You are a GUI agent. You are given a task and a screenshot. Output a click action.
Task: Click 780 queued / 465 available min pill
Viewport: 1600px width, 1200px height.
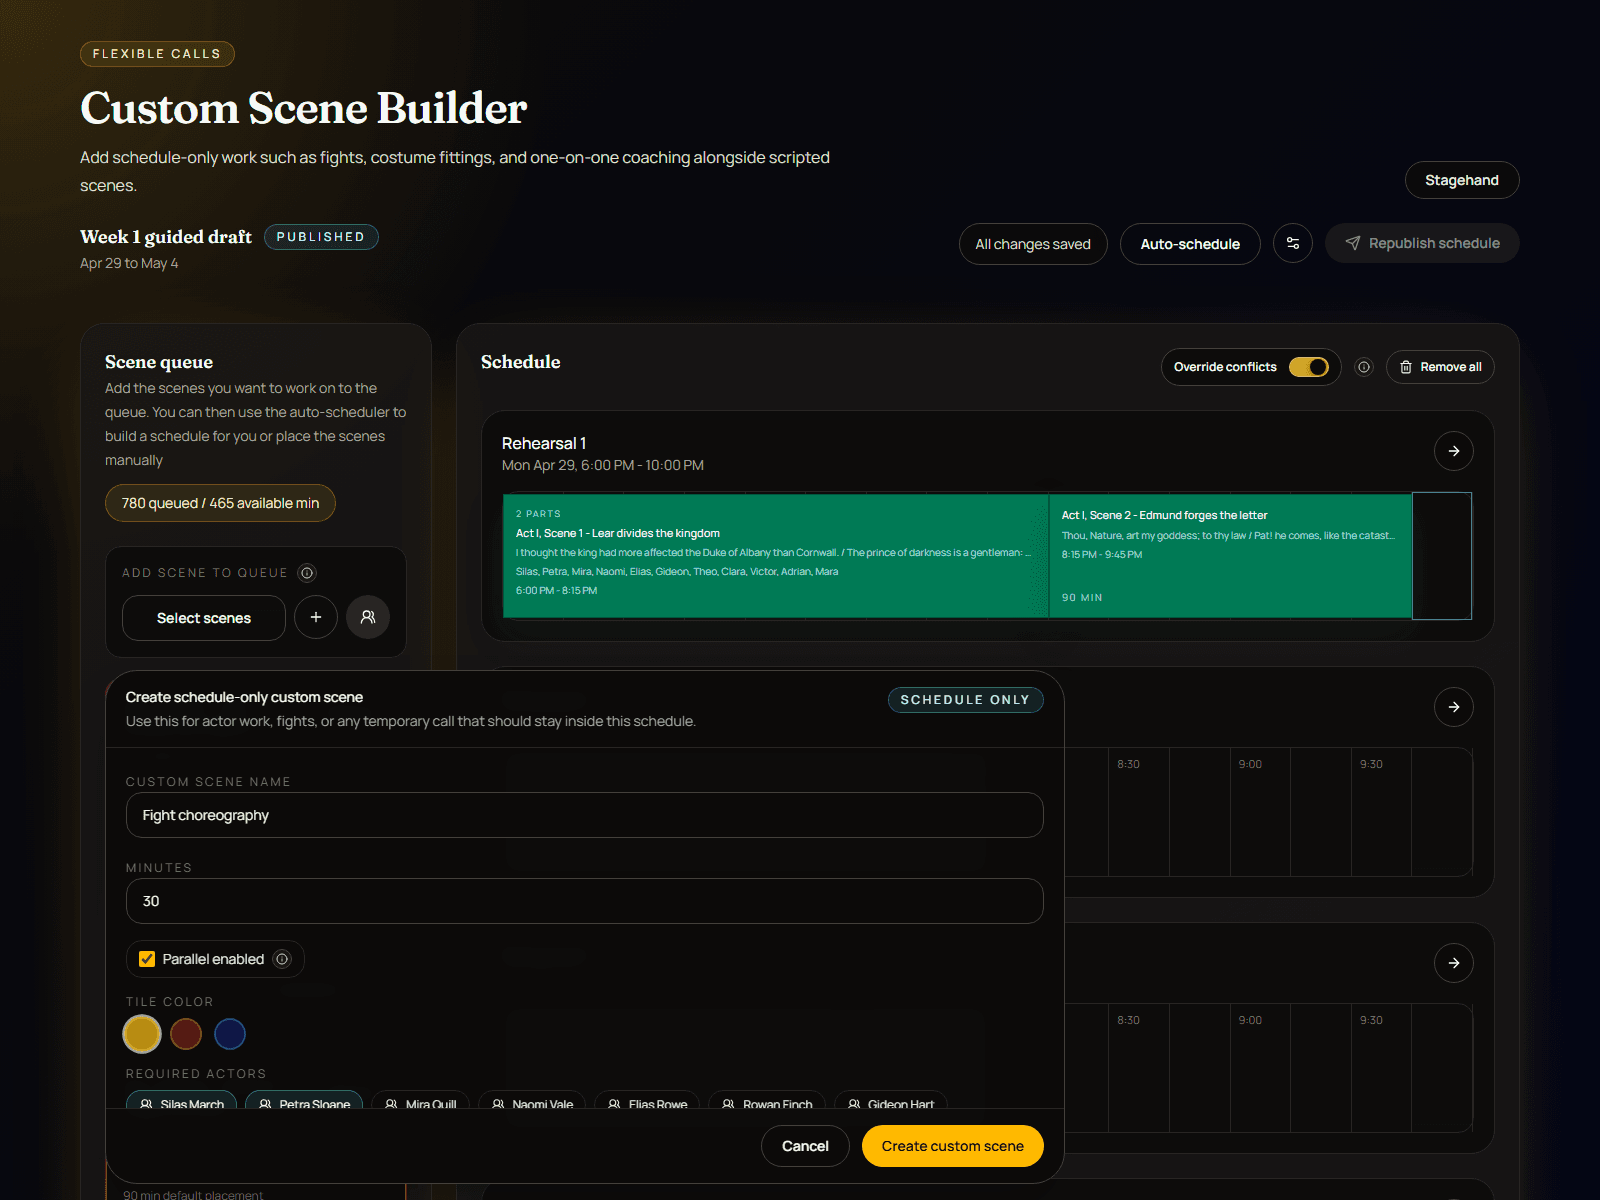pyautogui.click(x=220, y=503)
